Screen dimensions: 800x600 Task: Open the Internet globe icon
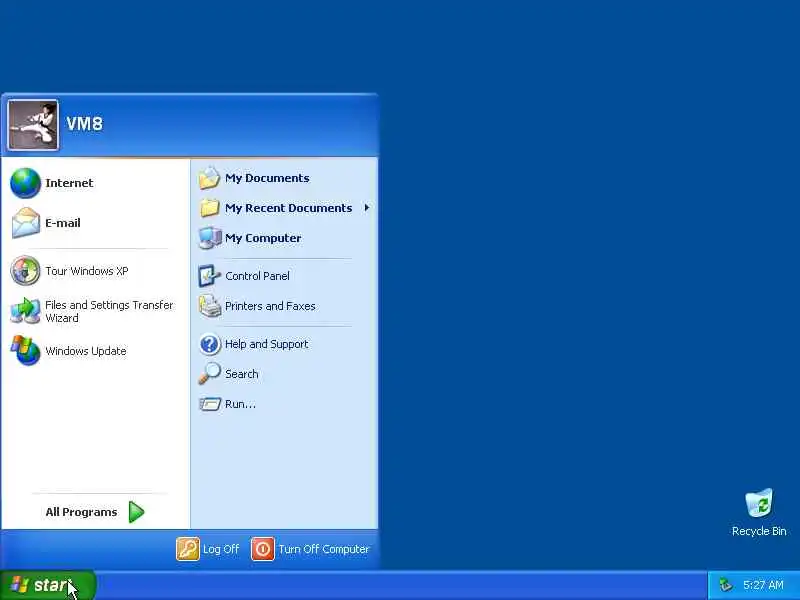click(25, 183)
